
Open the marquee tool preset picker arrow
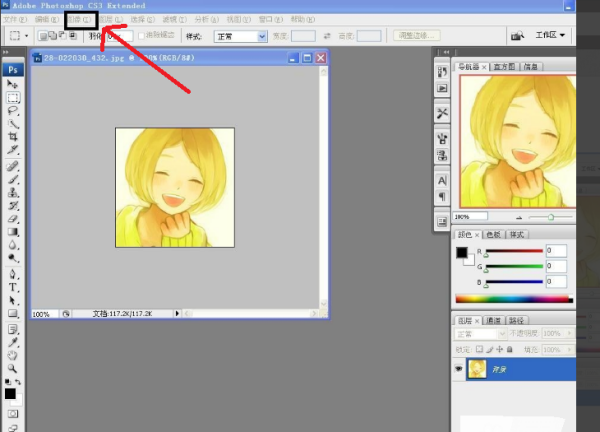26,36
